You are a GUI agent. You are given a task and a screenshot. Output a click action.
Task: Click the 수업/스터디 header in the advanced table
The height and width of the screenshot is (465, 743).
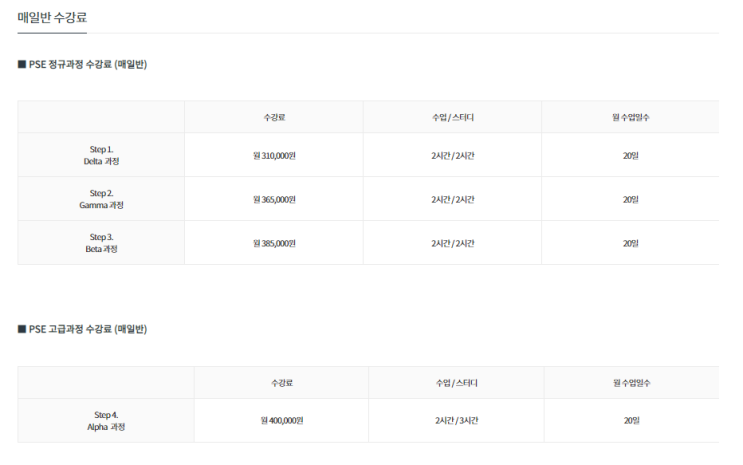click(457, 383)
